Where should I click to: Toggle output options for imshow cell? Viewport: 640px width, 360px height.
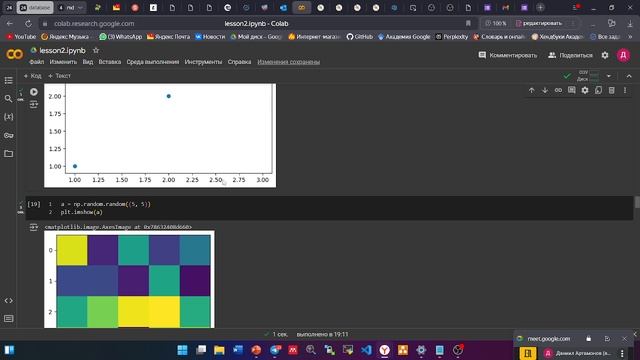click(33, 227)
